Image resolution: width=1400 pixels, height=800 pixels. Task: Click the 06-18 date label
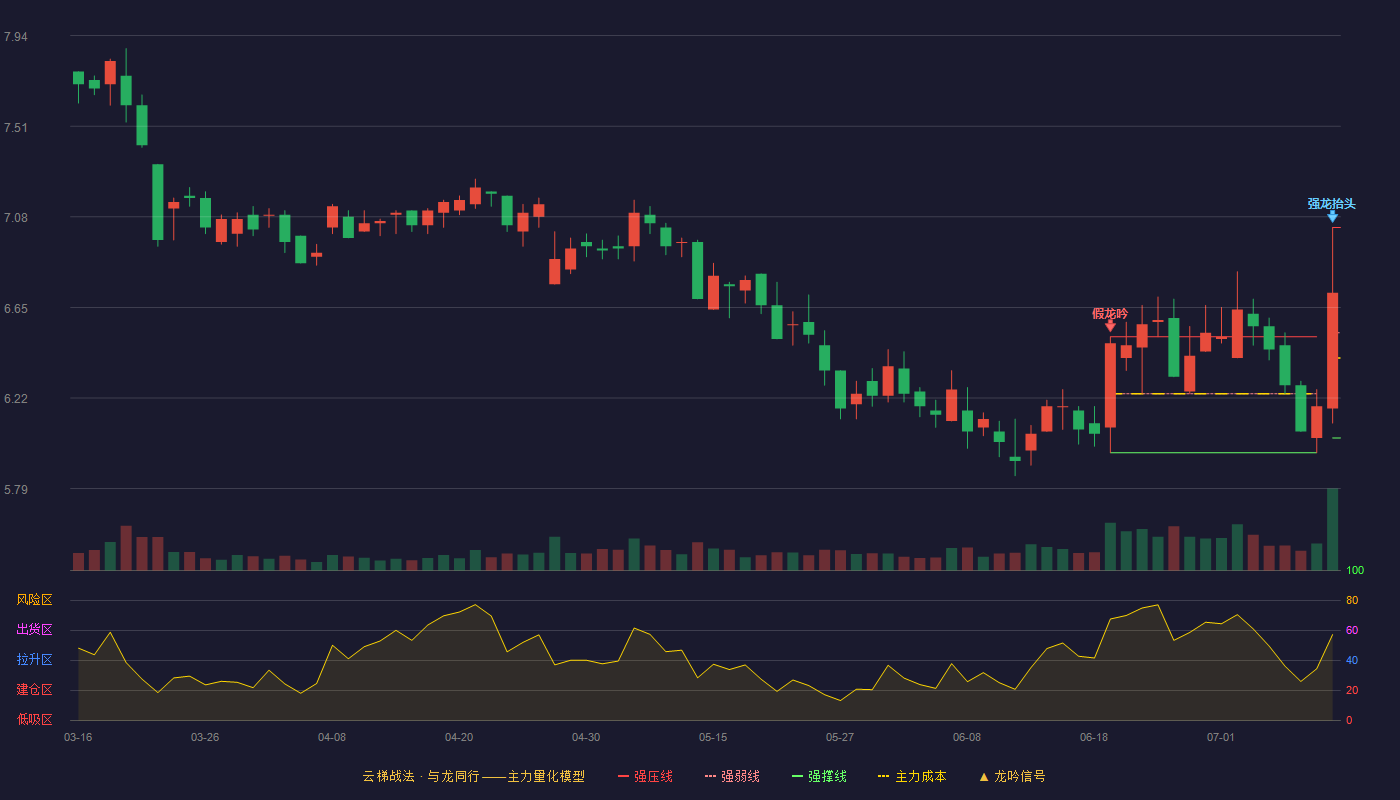coord(1094,737)
